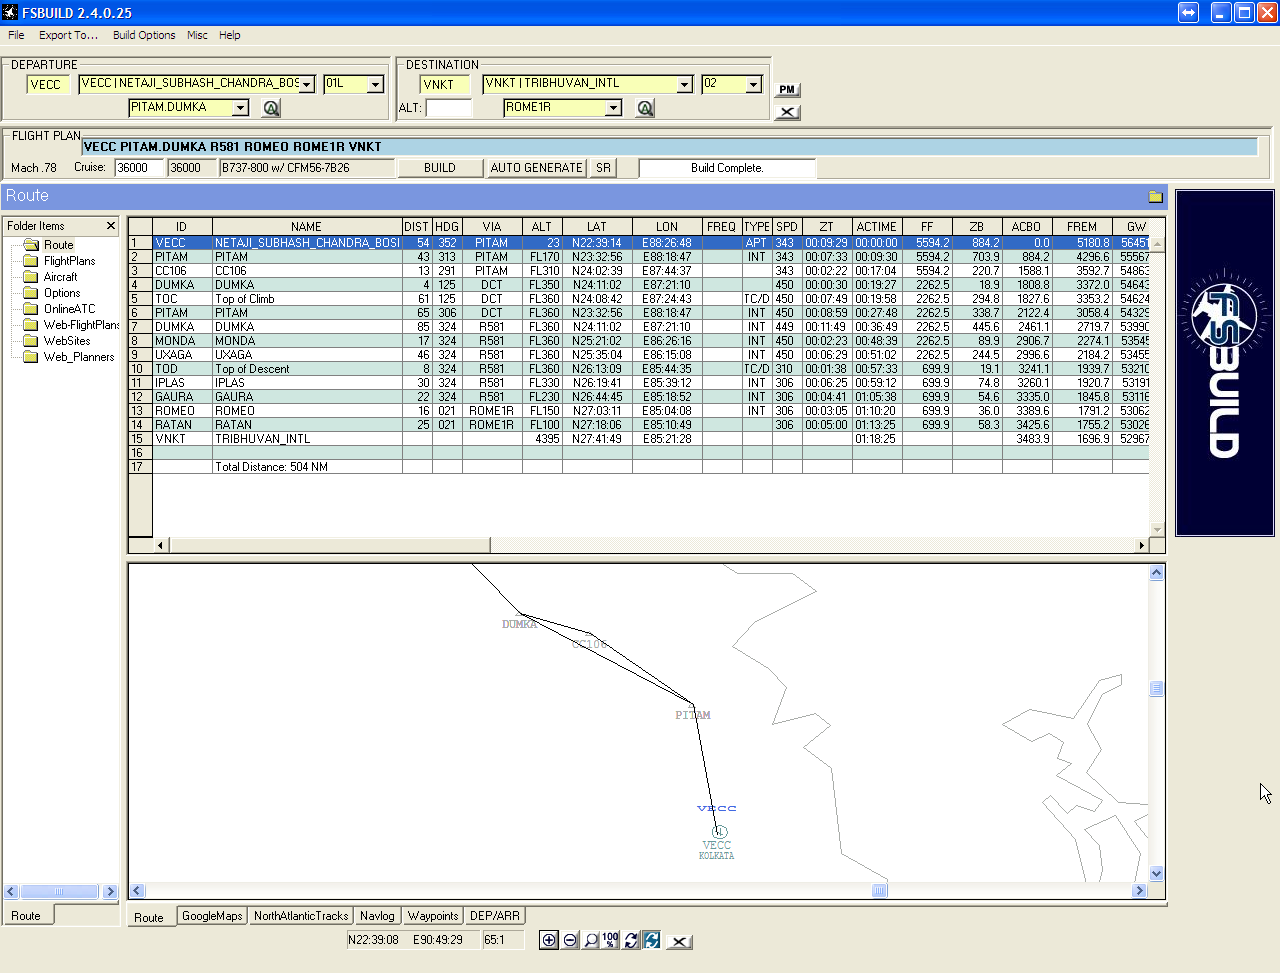Click the navlog table horizontal scrollbar
Screen dimensions: 1280x973
point(330,545)
